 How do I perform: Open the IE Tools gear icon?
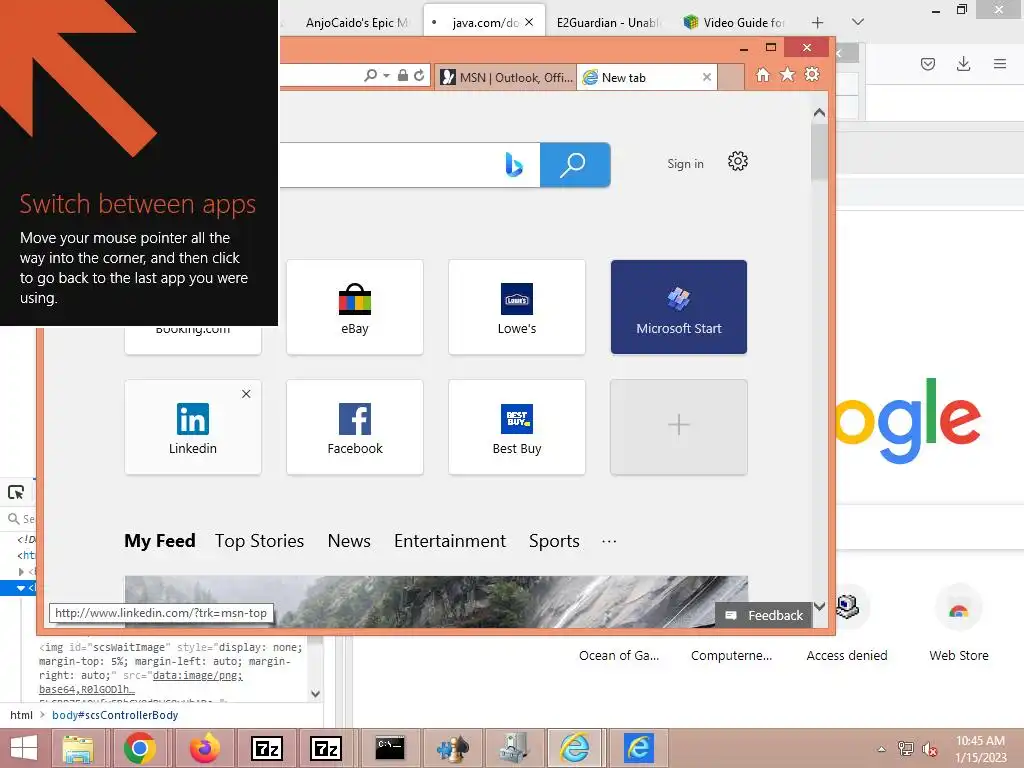812,74
